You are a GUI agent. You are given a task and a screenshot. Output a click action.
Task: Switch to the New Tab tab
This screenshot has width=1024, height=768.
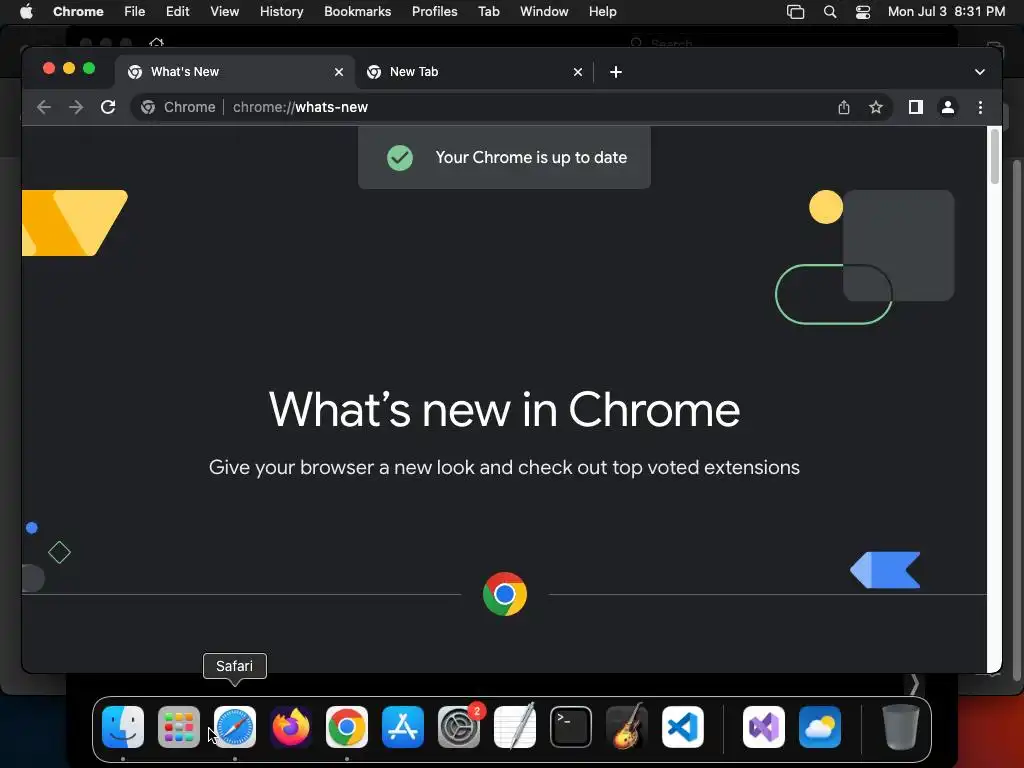click(474, 72)
